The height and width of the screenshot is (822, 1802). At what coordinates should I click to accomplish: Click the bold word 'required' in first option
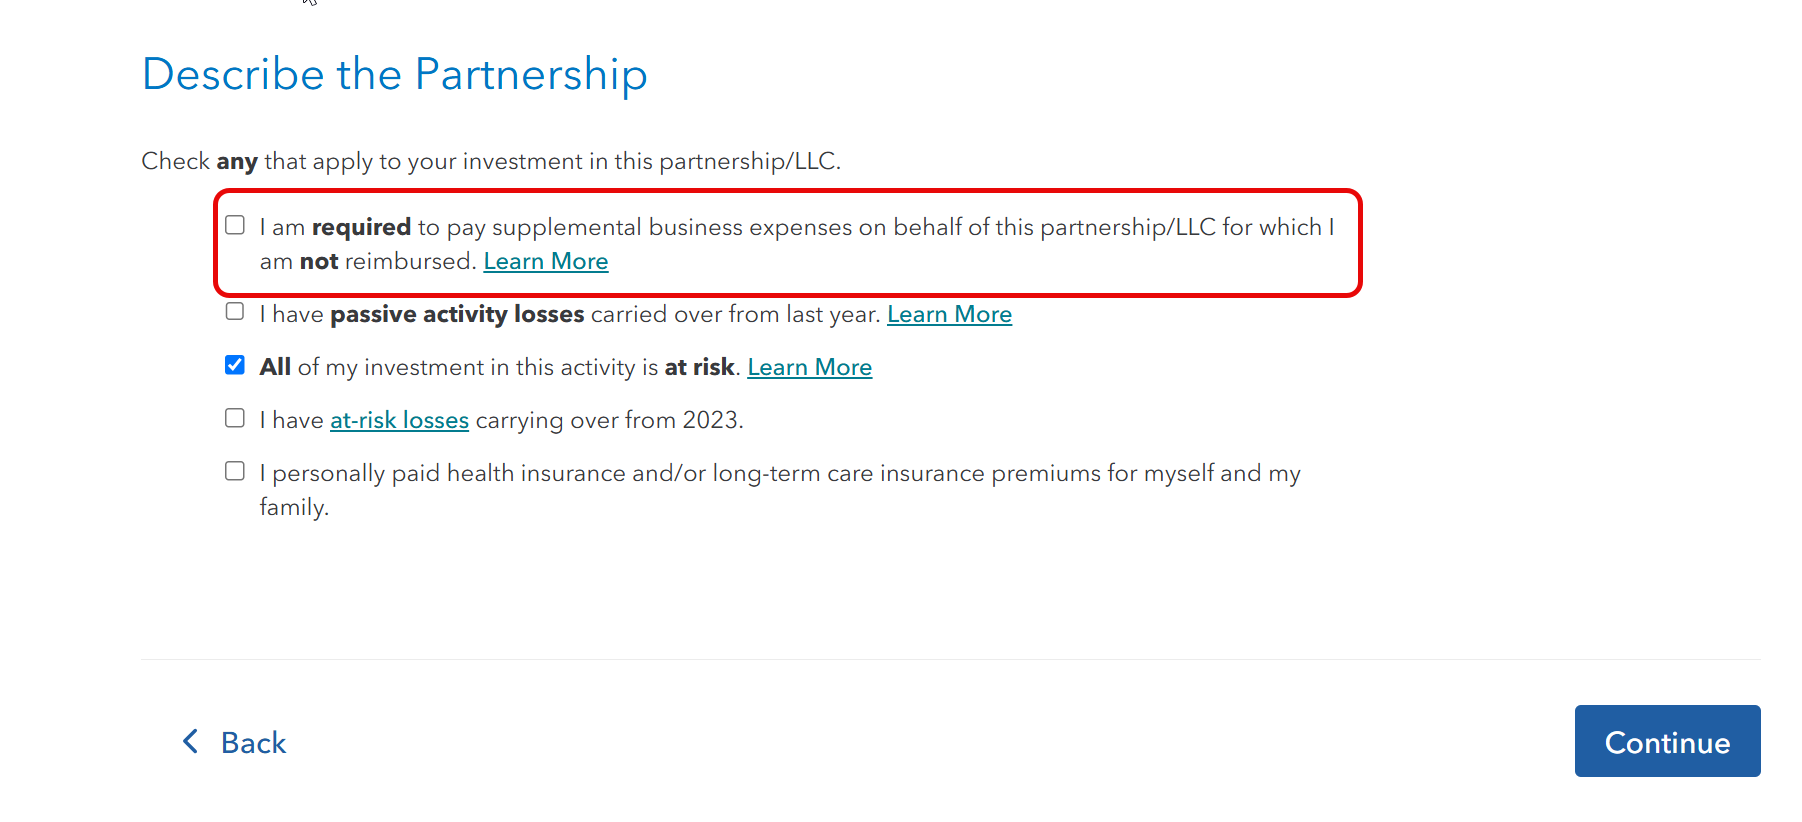(361, 228)
